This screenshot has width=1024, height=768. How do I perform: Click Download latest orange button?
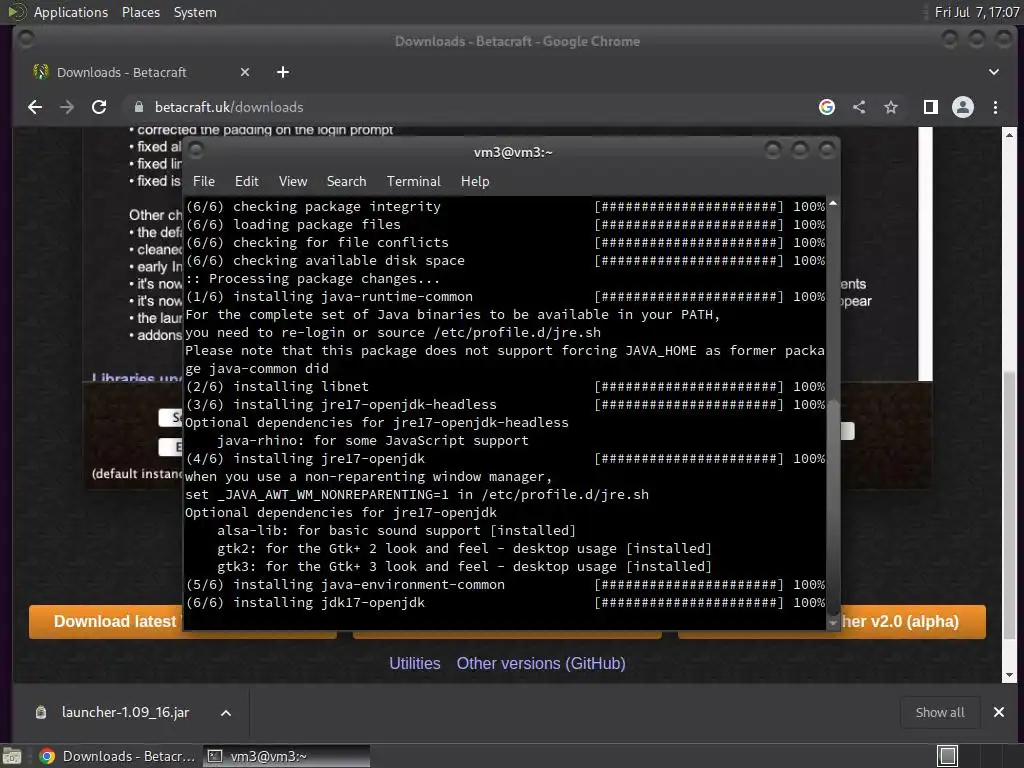point(106,621)
